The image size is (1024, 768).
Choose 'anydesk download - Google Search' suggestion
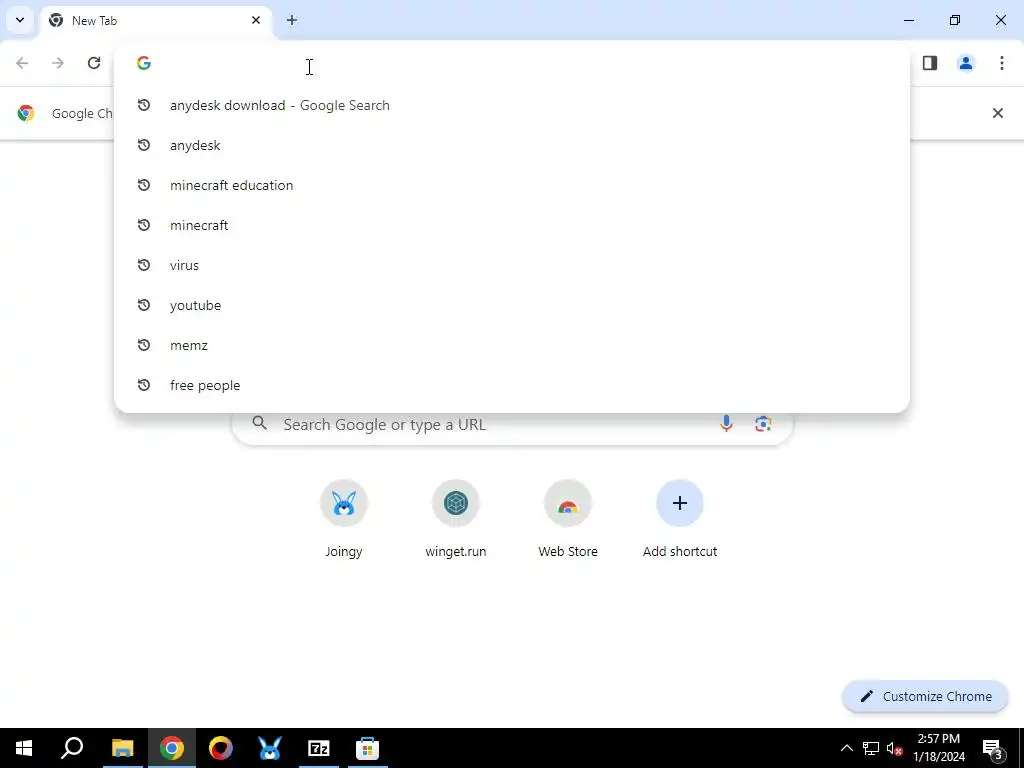(x=512, y=105)
